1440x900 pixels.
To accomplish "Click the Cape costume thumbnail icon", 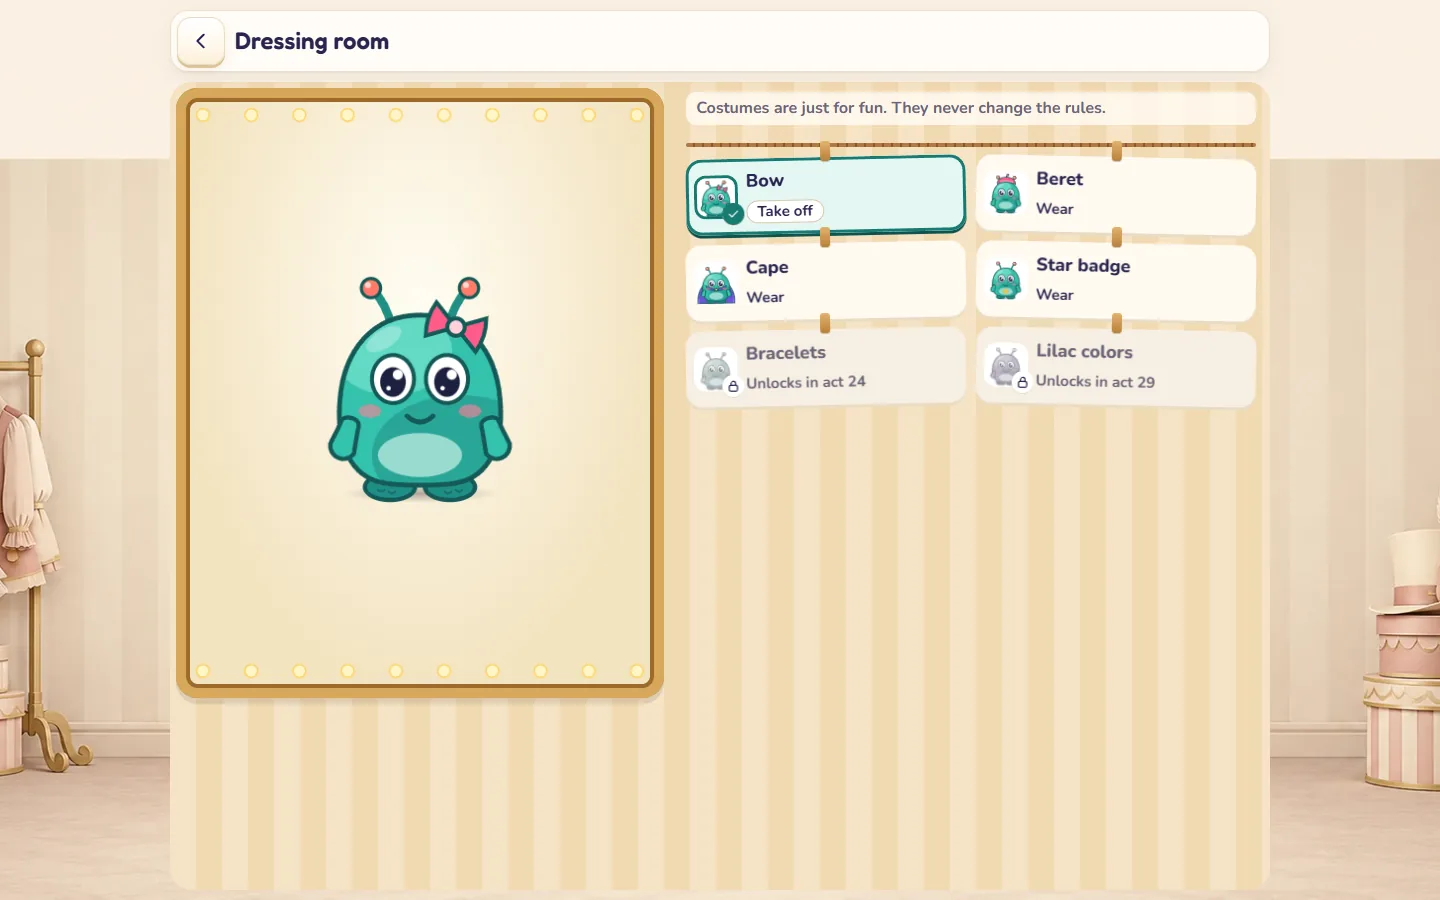I will point(716,284).
